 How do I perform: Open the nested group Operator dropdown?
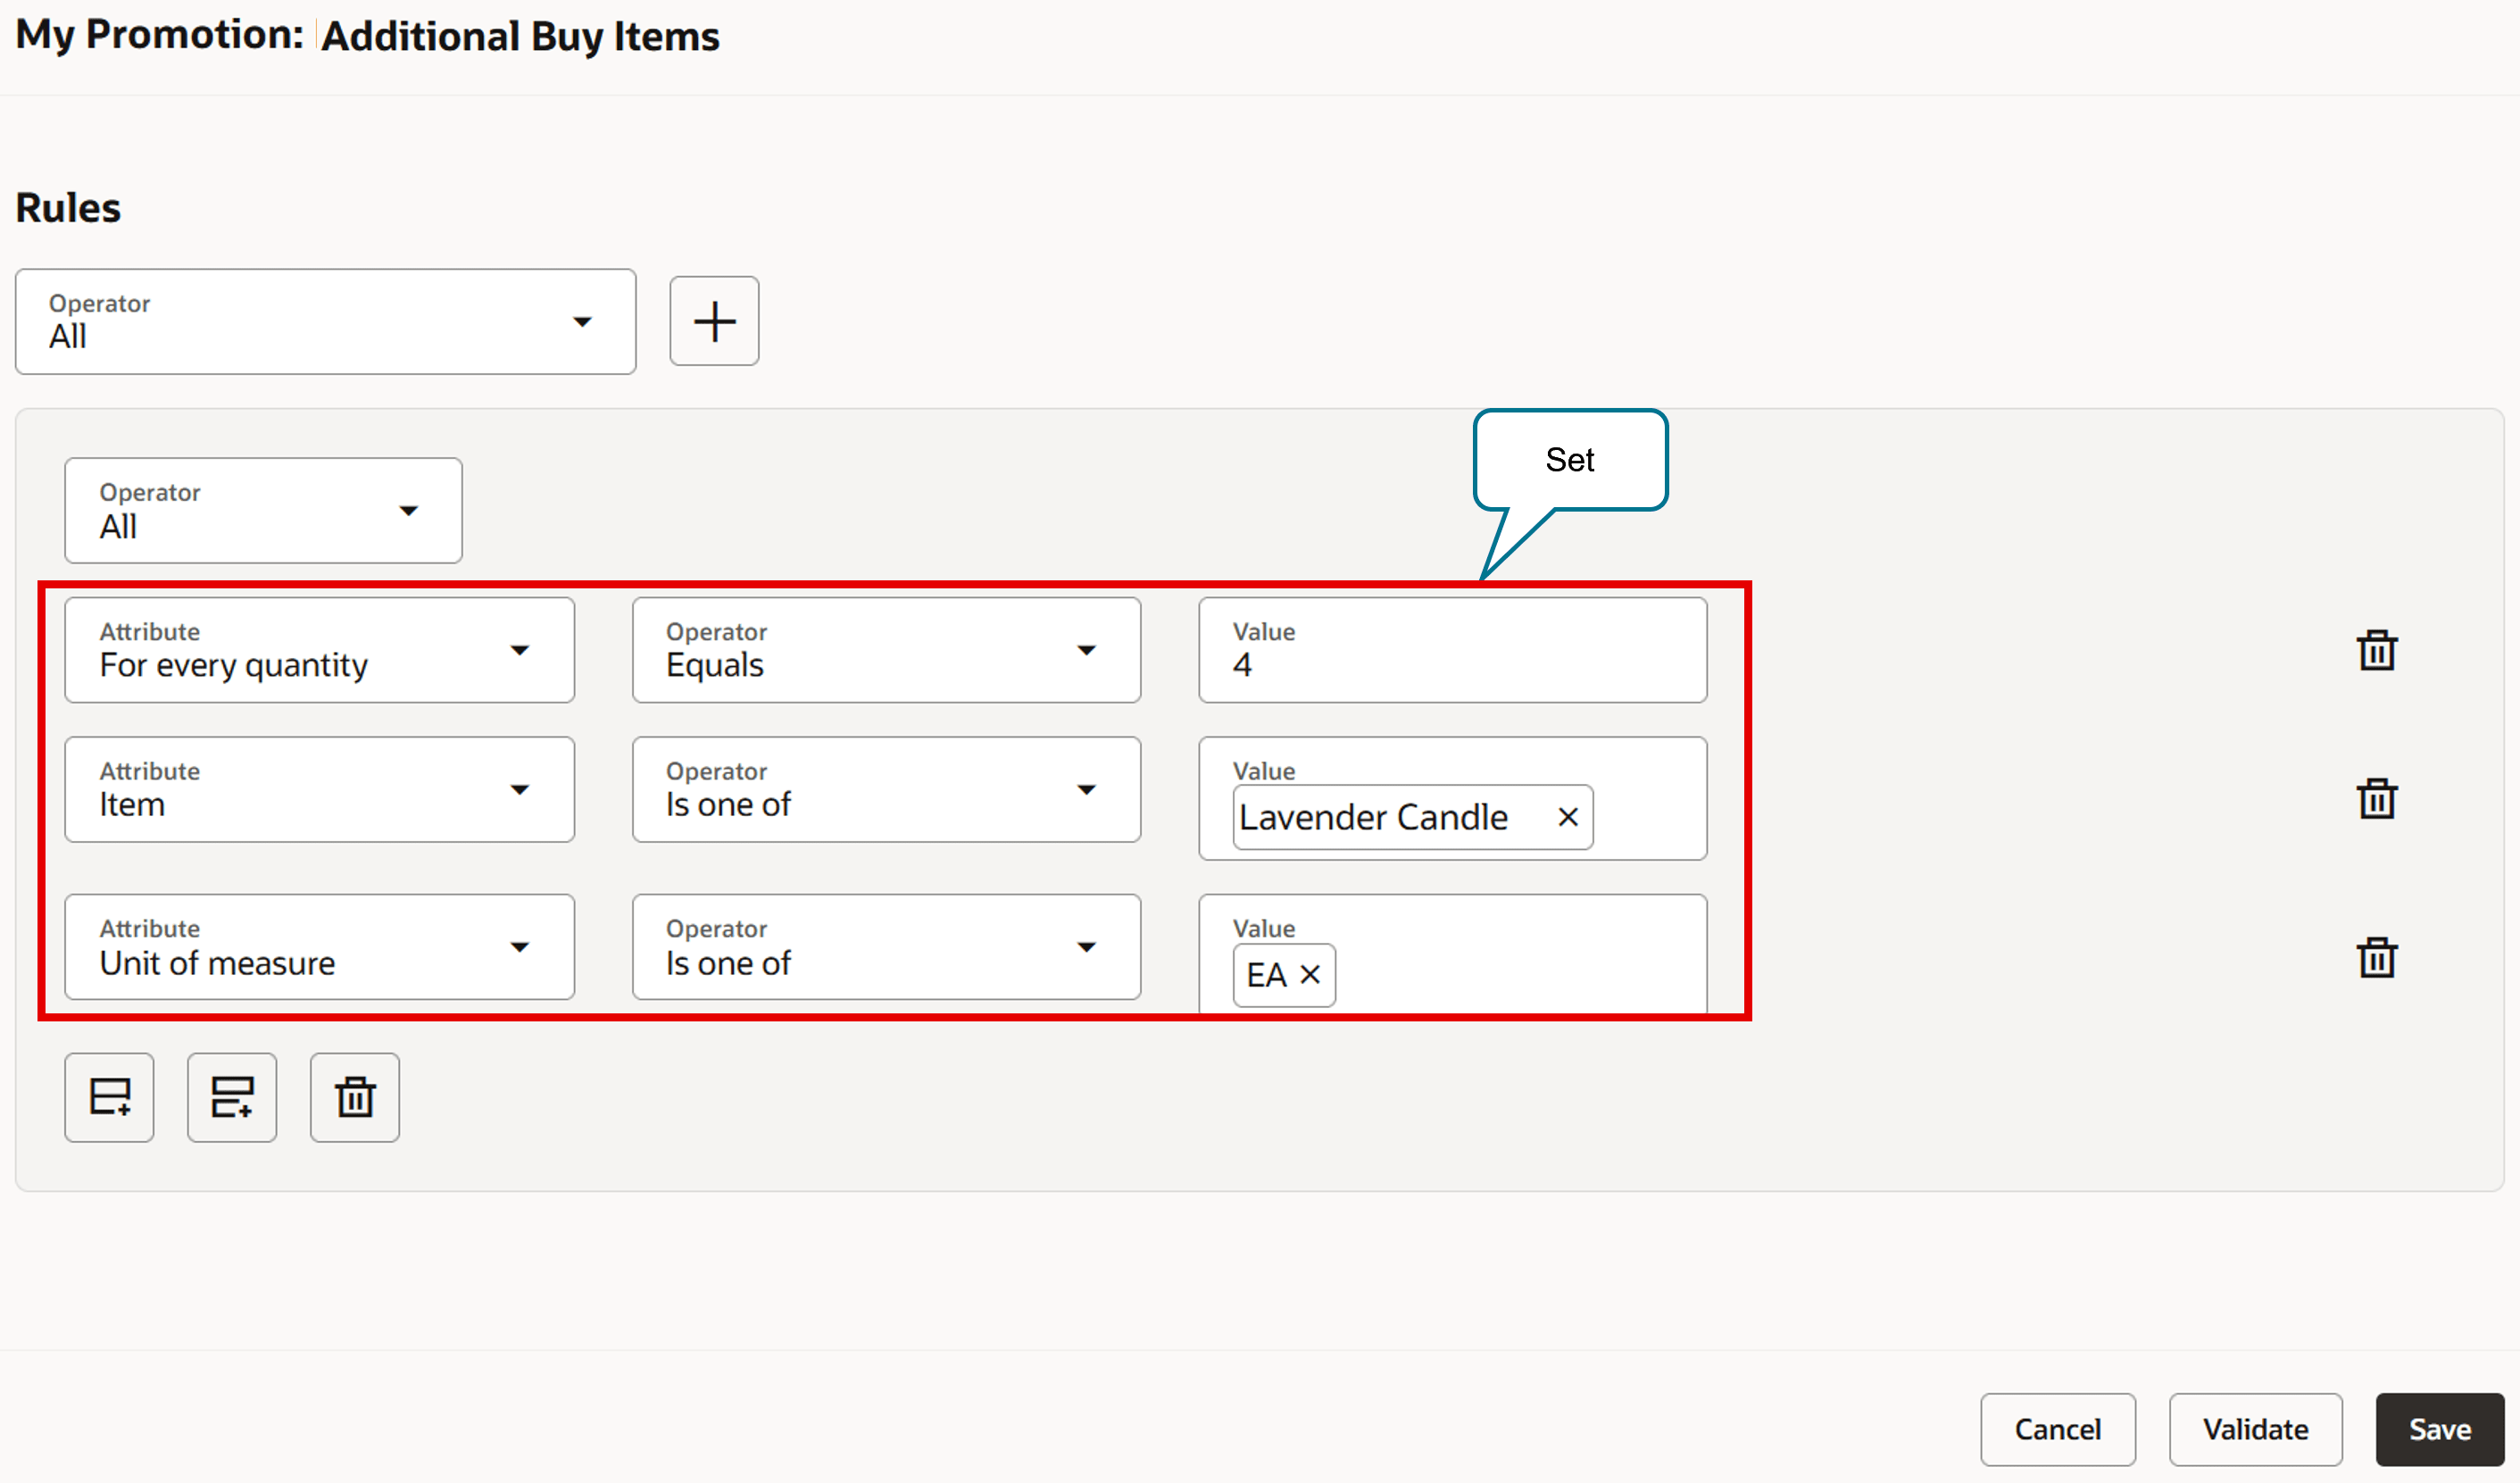coord(263,510)
